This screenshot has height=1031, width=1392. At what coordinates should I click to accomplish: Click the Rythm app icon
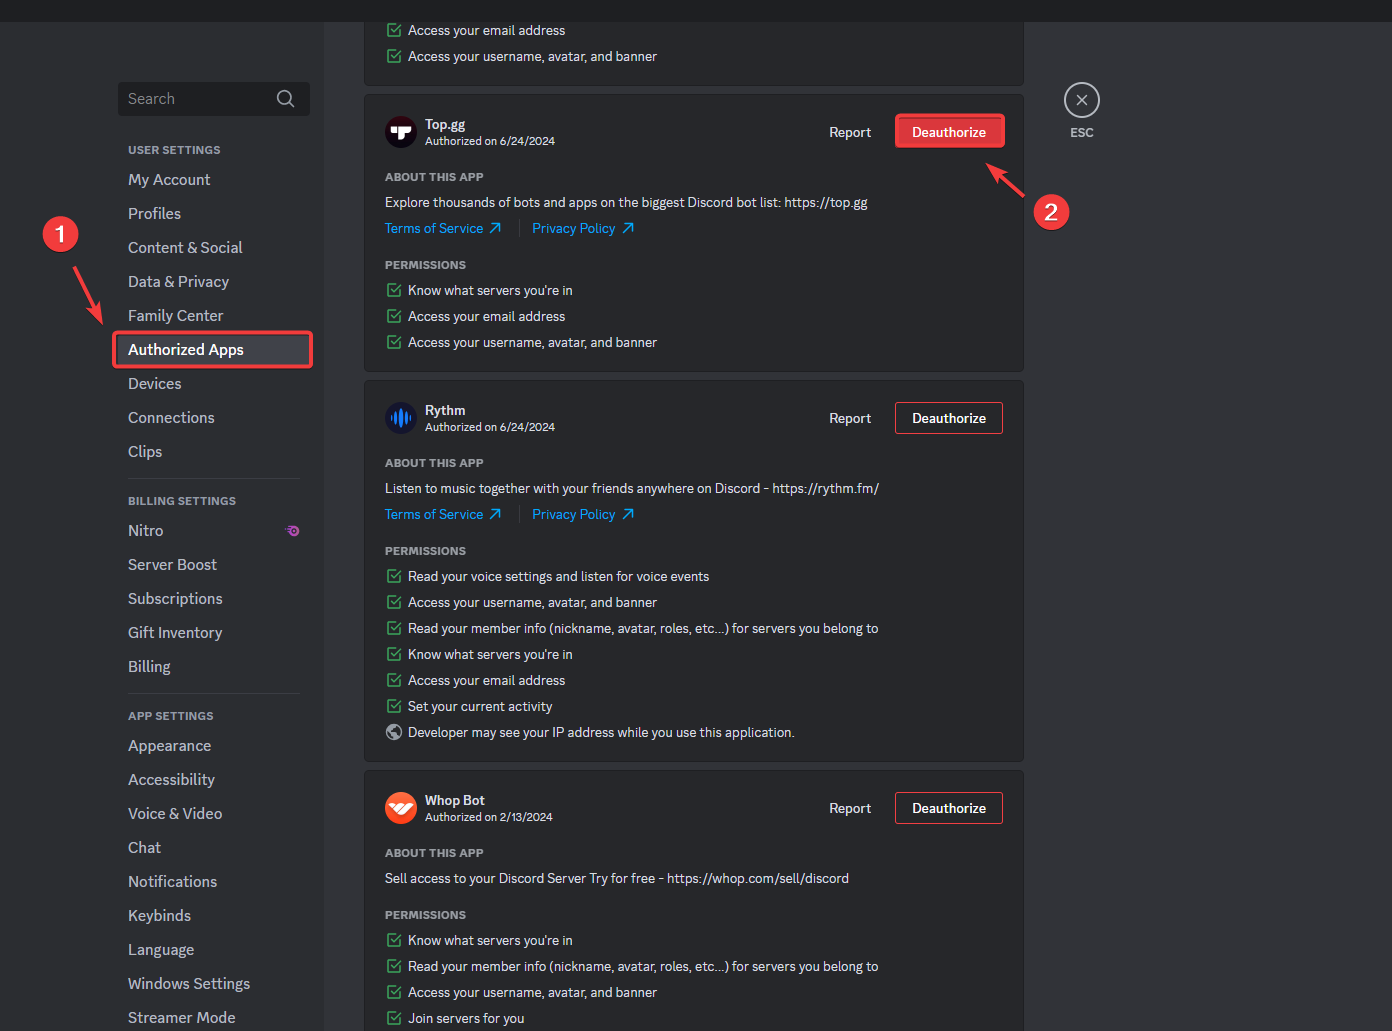point(400,417)
